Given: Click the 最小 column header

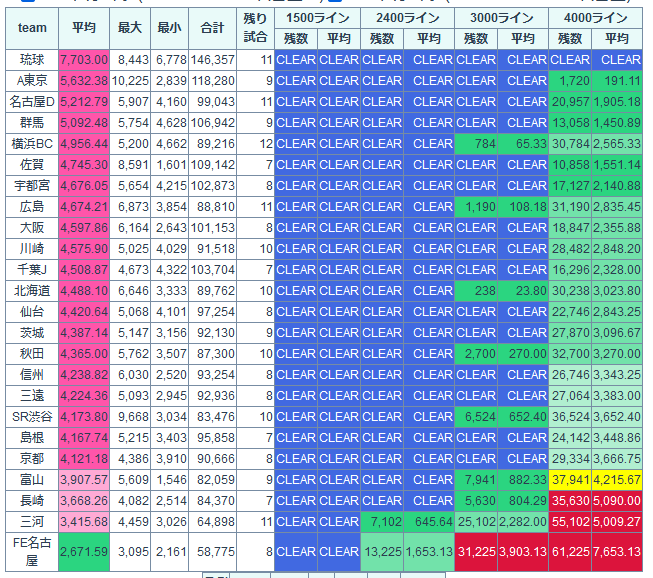Looking at the screenshot, I should (x=171, y=28).
